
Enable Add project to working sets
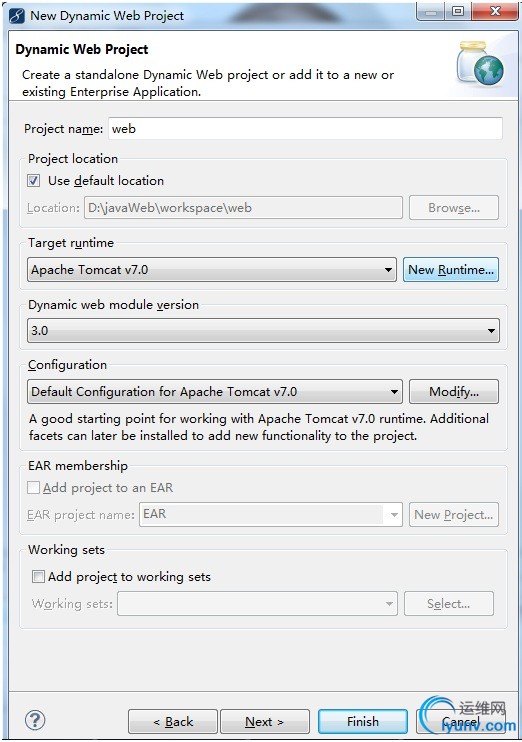coord(38,576)
